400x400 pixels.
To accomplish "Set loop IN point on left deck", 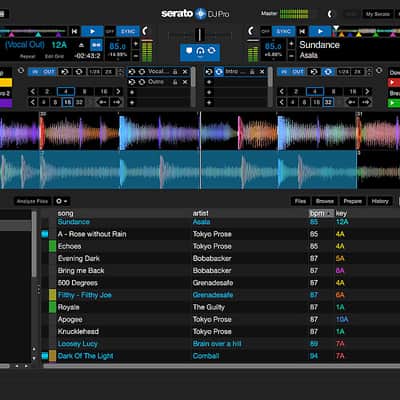I will (x=35, y=72).
